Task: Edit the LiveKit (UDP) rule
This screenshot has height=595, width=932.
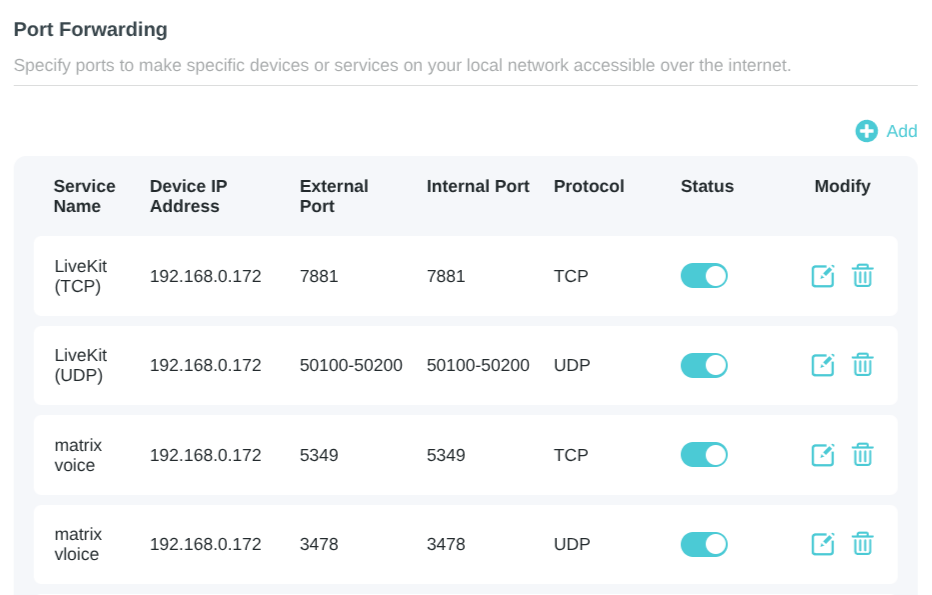Action: pos(822,365)
